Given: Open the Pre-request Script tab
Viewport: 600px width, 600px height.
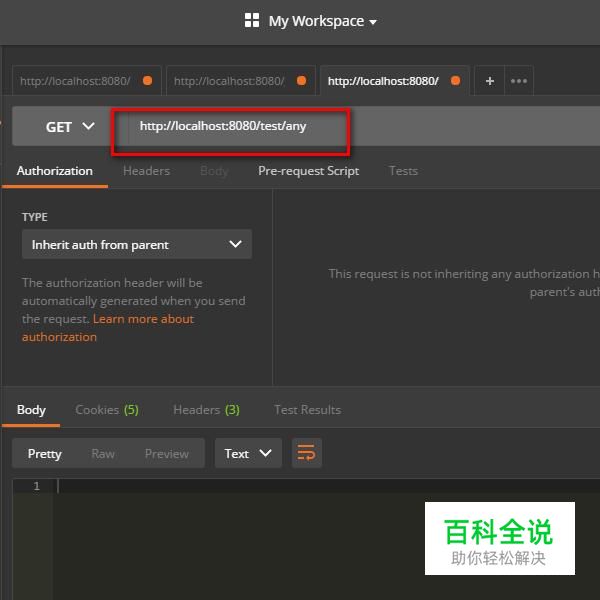Looking at the screenshot, I should [308, 171].
